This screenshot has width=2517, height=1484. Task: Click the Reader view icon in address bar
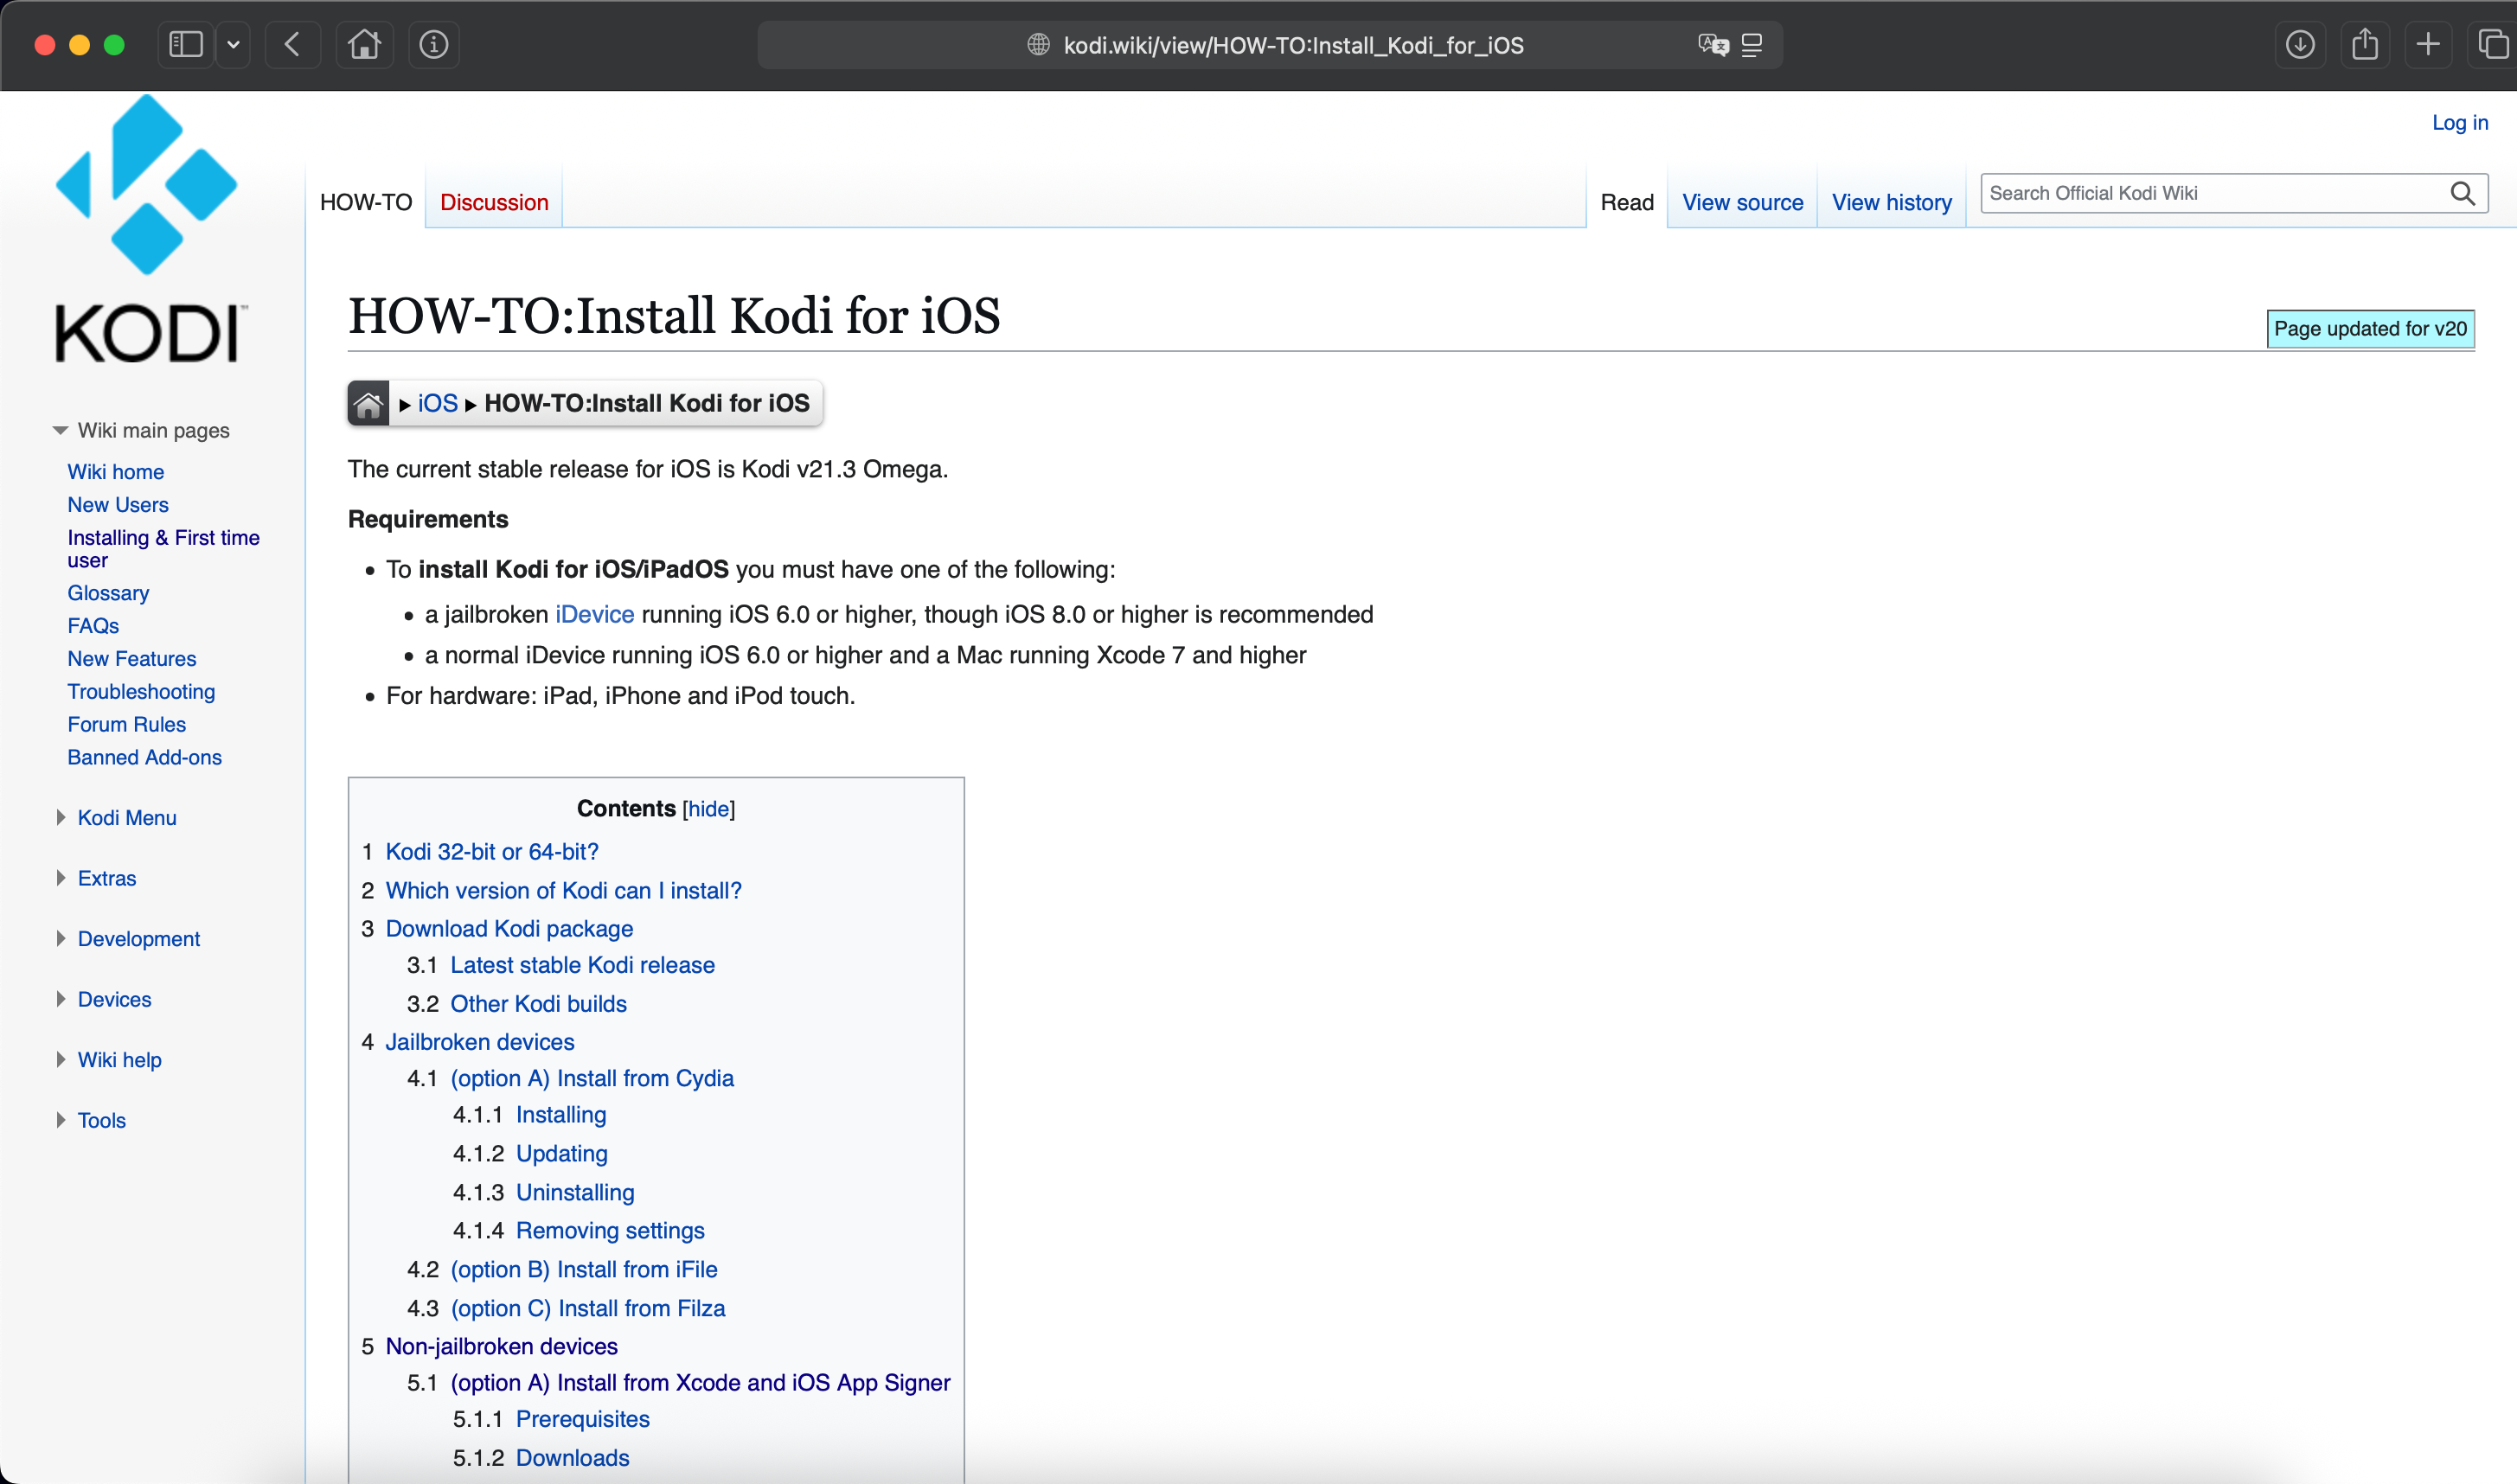click(x=1752, y=44)
